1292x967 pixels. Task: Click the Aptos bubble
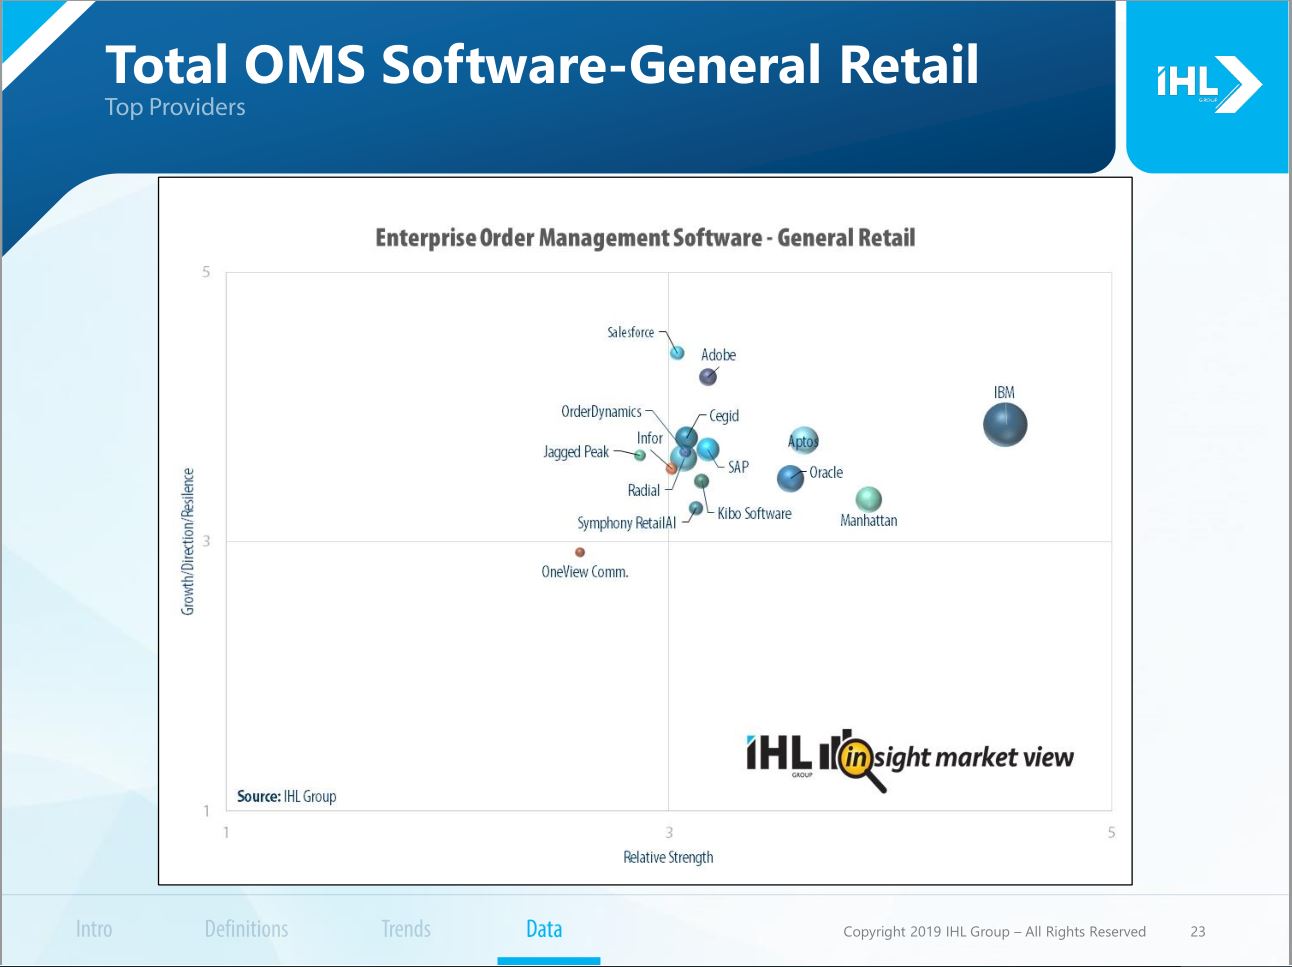tap(804, 440)
